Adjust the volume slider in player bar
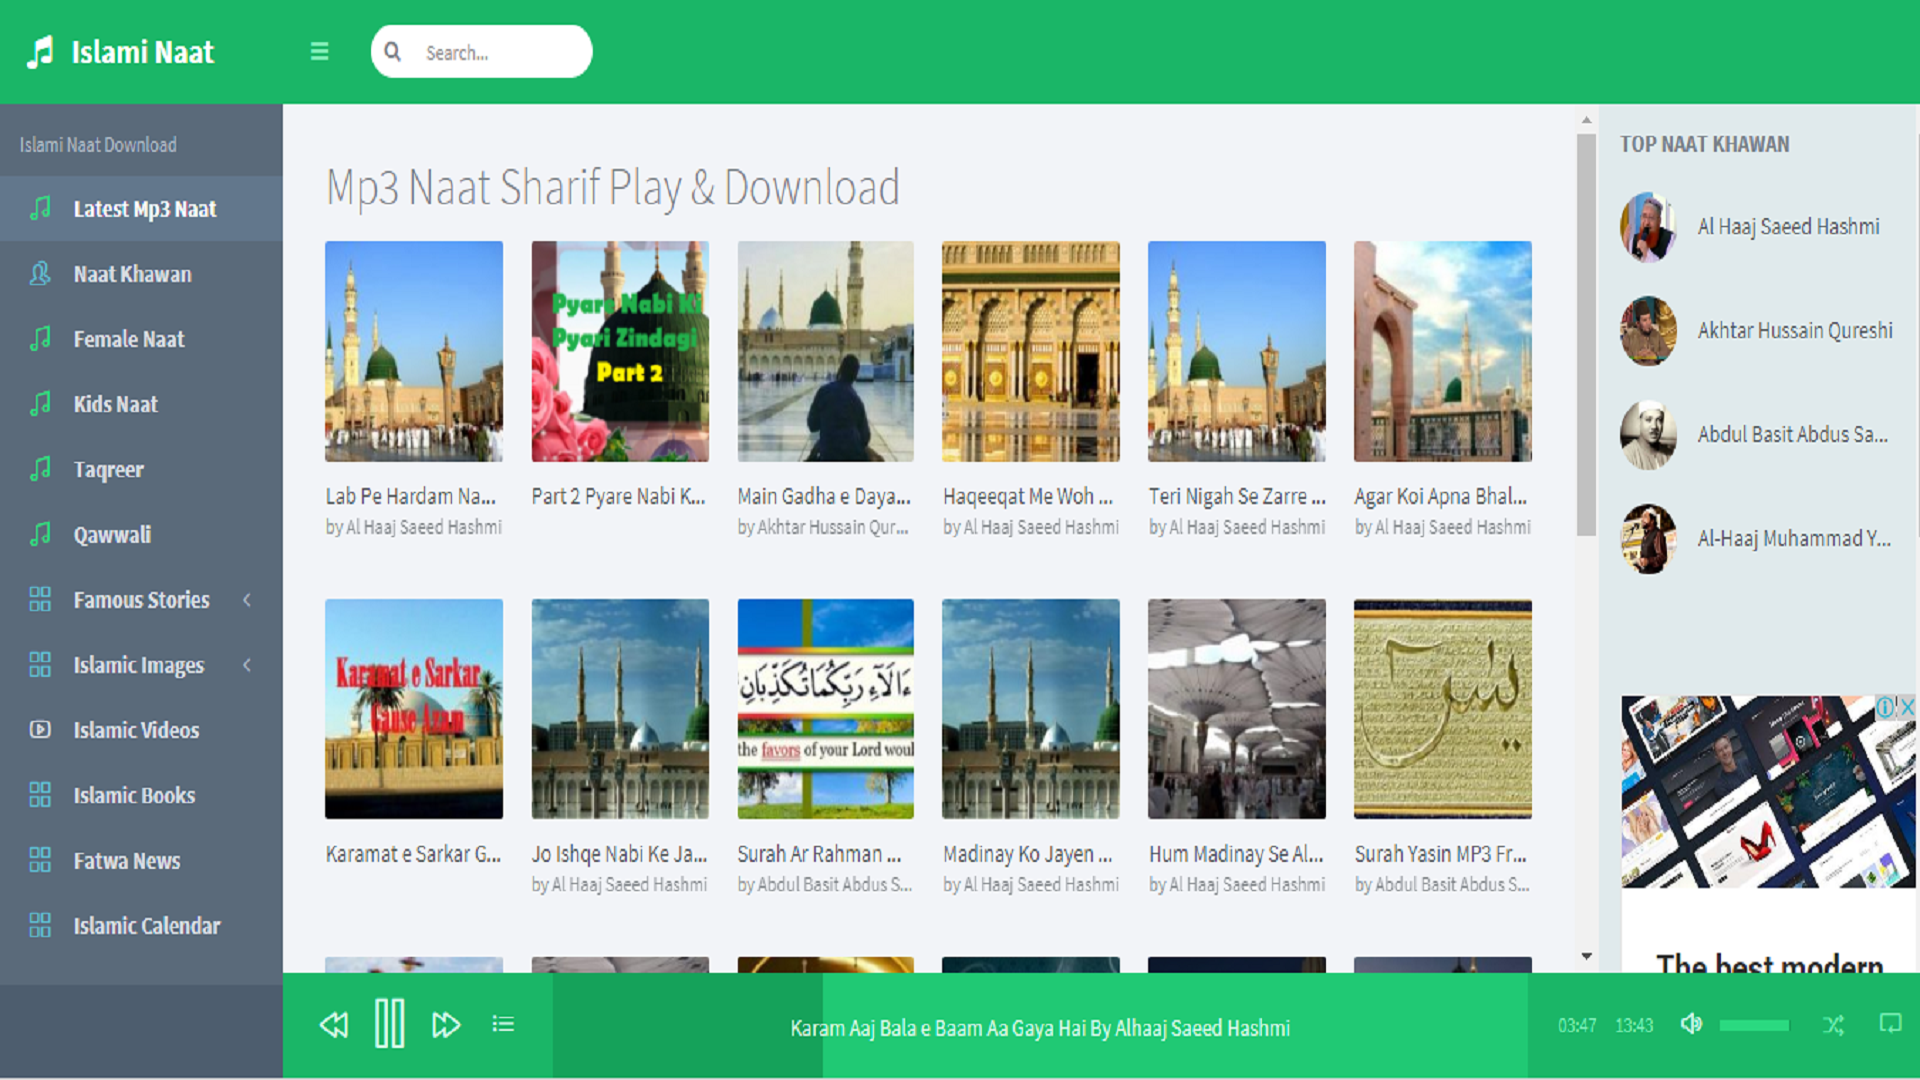Viewport: 1920px width, 1080px height. (1754, 1025)
